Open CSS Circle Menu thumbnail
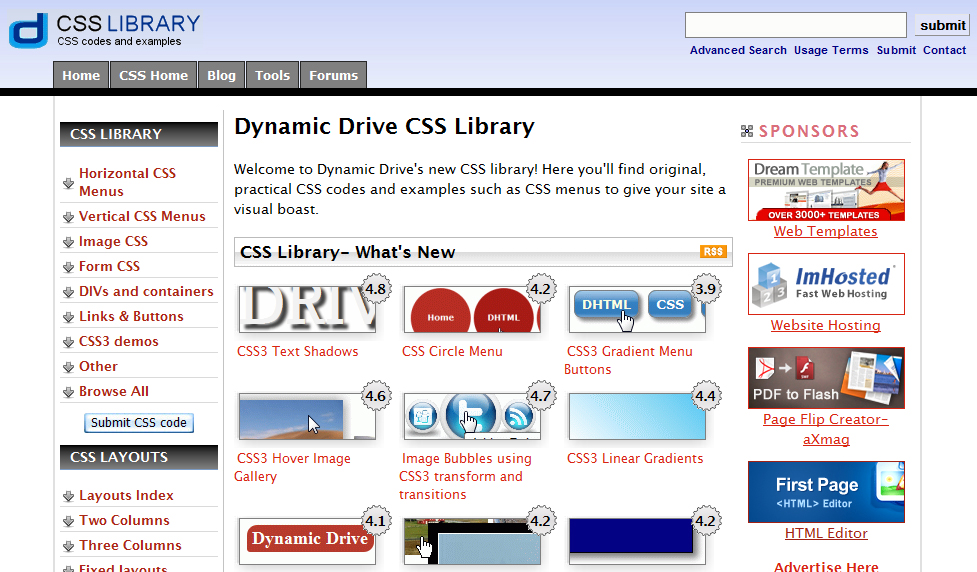Image resolution: width=977 pixels, height=572 pixels. click(x=472, y=309)
